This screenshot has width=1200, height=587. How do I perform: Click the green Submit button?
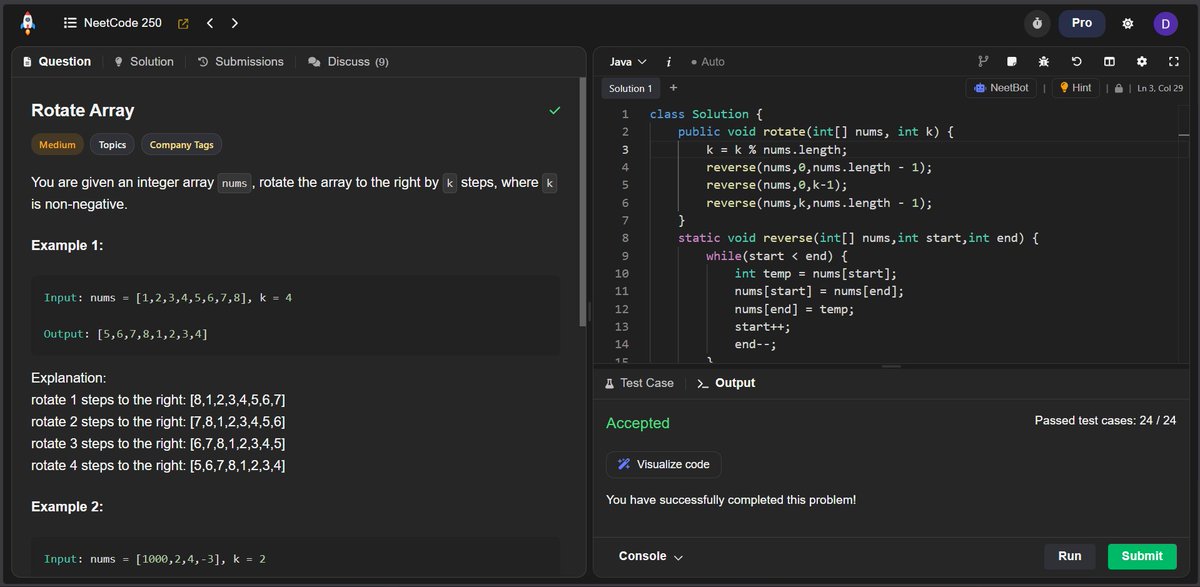1142,556
